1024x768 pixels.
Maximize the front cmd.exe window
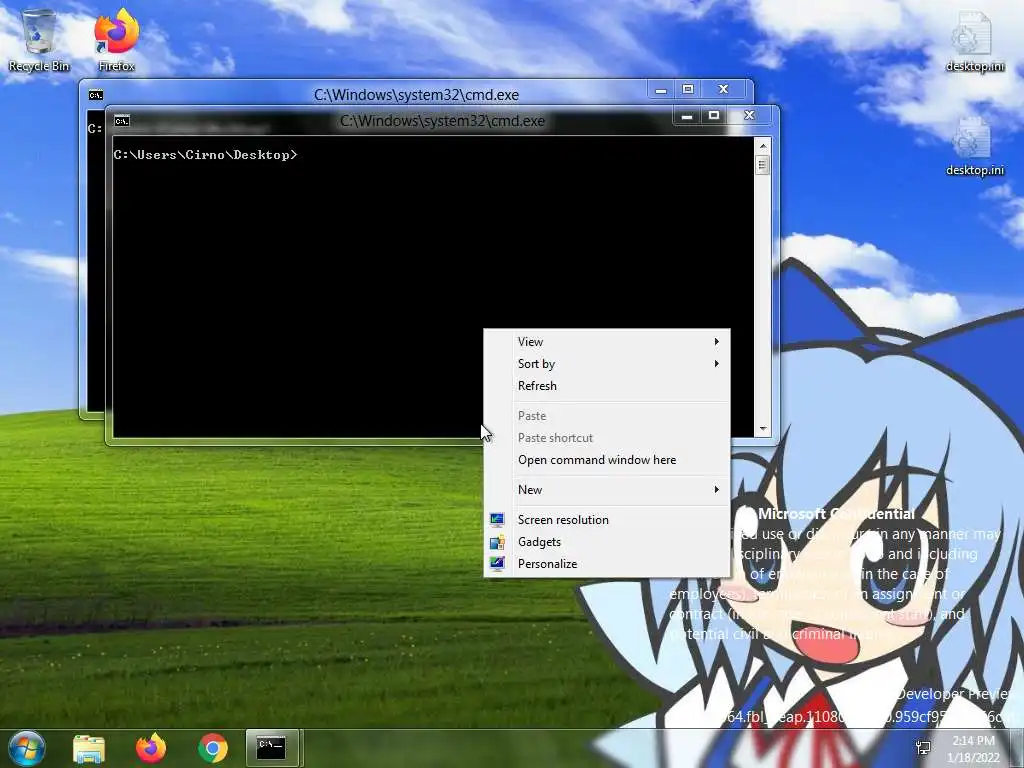[714, 116]
